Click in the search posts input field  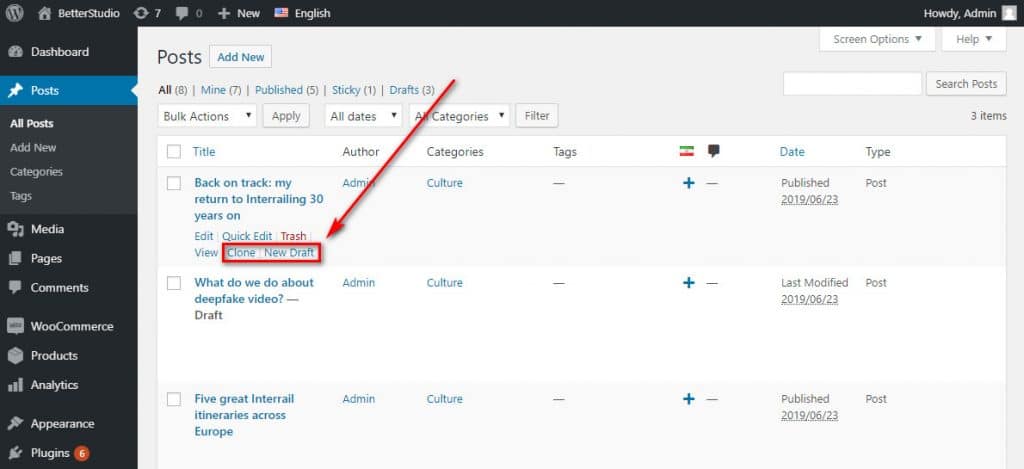pos(852,84)
